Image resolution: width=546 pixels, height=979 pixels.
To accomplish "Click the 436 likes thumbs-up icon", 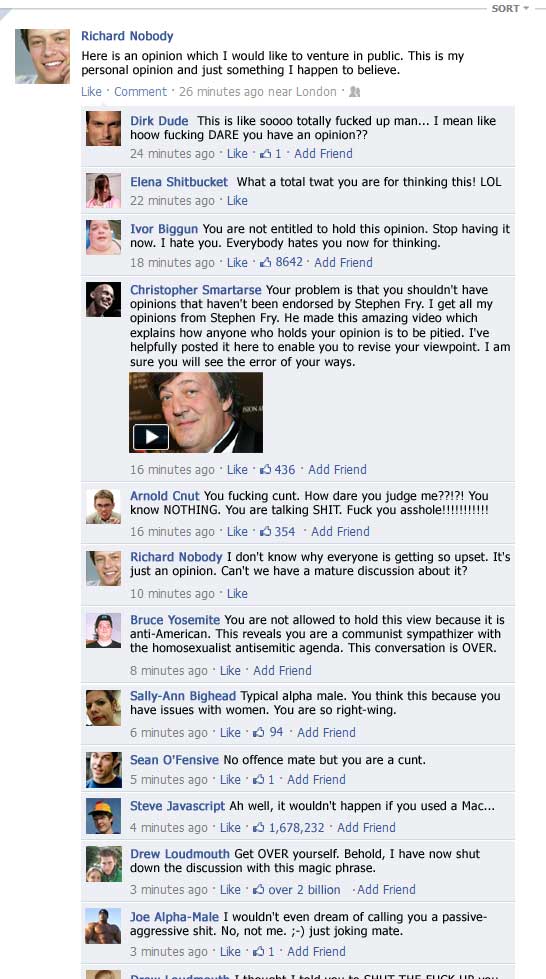I will tap(265, 469).
